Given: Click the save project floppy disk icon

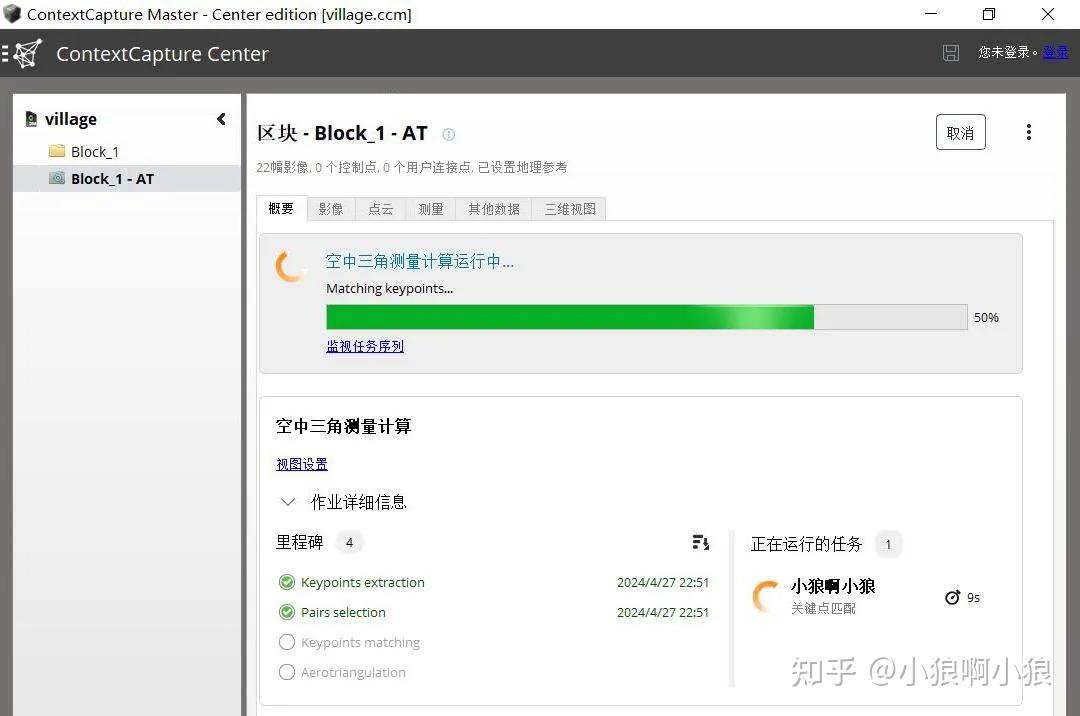Looking at the screenshot, I should pyautogui.click(x=950, y=53).
